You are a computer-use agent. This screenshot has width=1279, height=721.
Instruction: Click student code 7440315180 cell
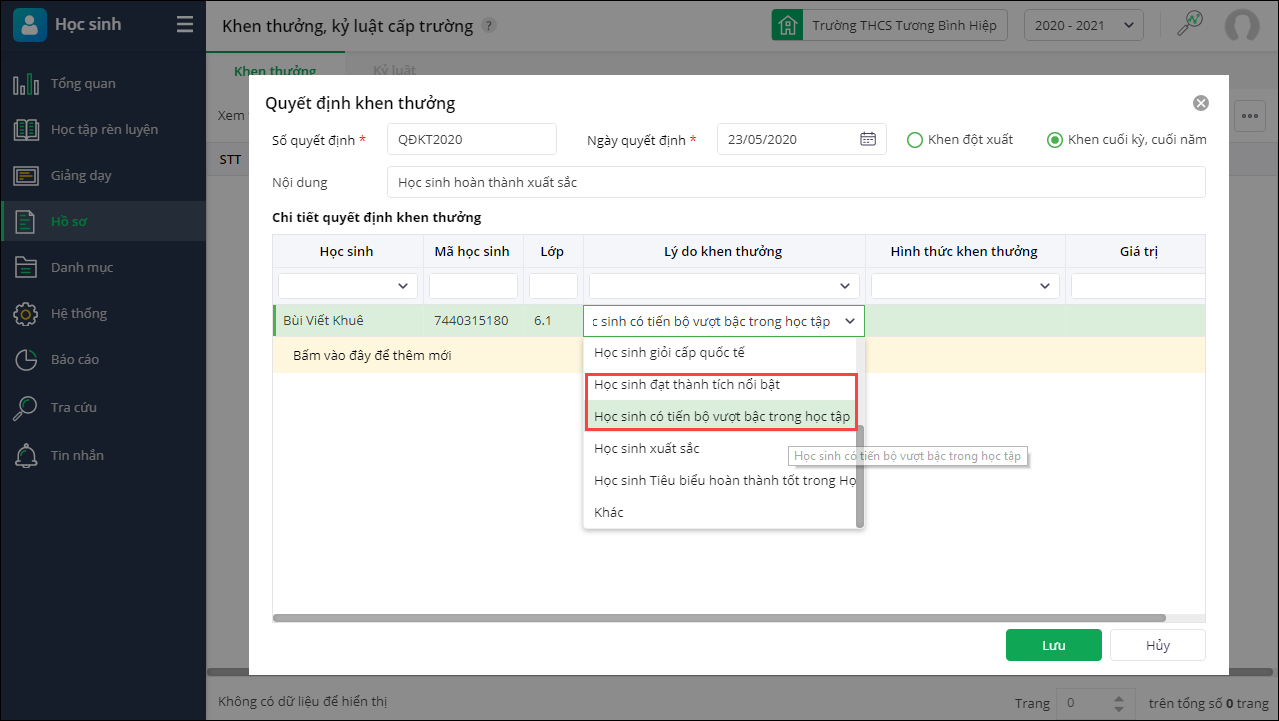[x=473, y=321]
